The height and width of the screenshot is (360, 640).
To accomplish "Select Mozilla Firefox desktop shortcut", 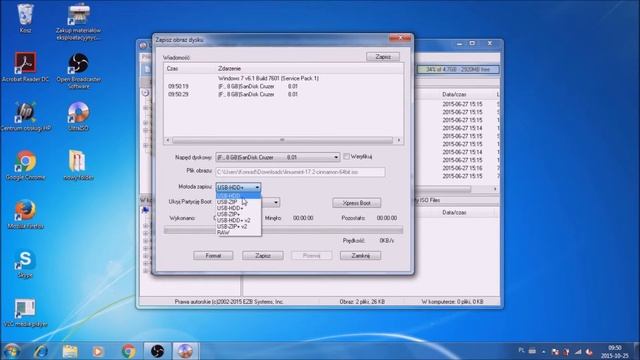I will [x=25, y=214].
